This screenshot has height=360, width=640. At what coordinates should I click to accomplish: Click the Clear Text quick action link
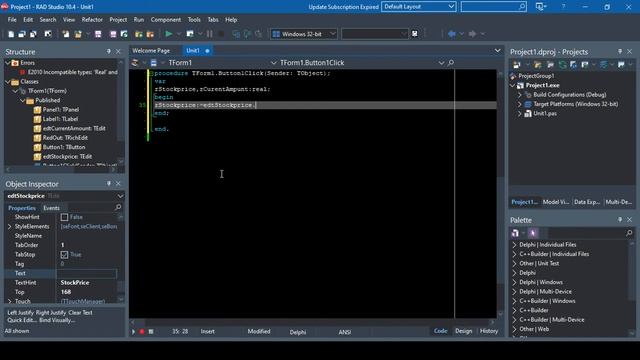point(80,313)
